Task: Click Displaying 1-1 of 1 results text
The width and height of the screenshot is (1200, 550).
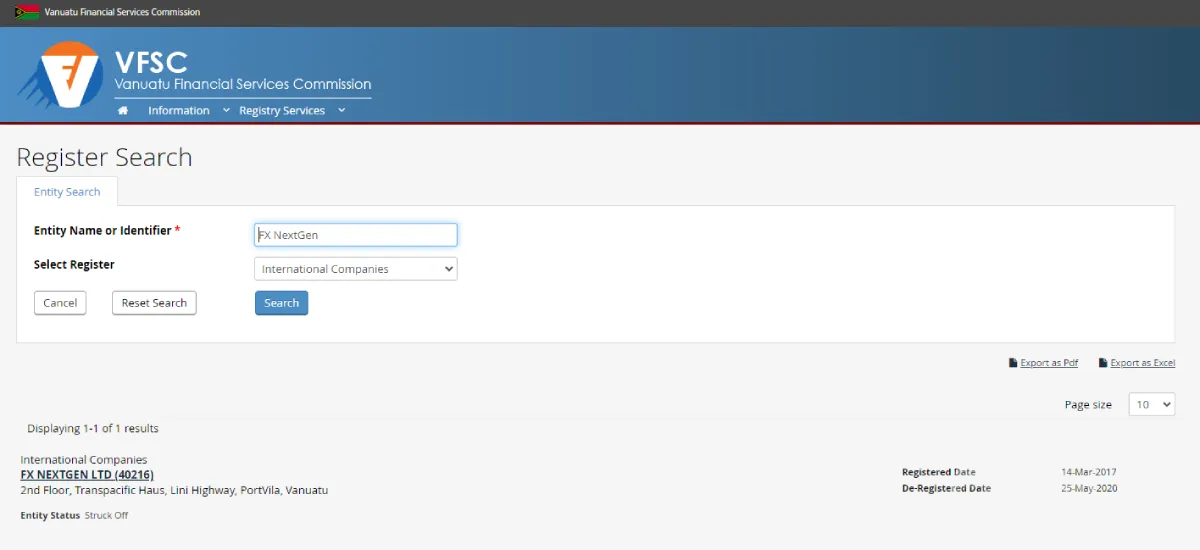Action: [x=93, y=429]
